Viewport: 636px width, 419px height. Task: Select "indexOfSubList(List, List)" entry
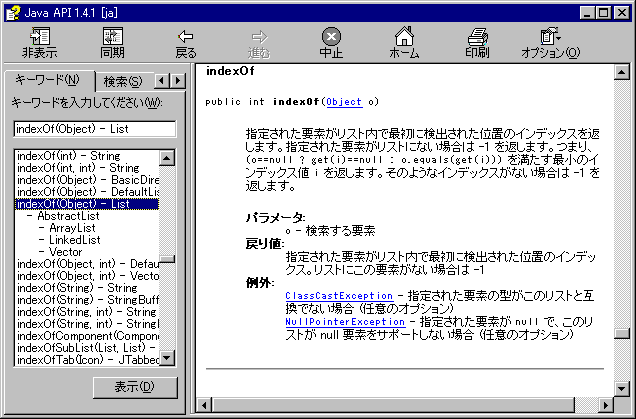[x=87, y=348]
